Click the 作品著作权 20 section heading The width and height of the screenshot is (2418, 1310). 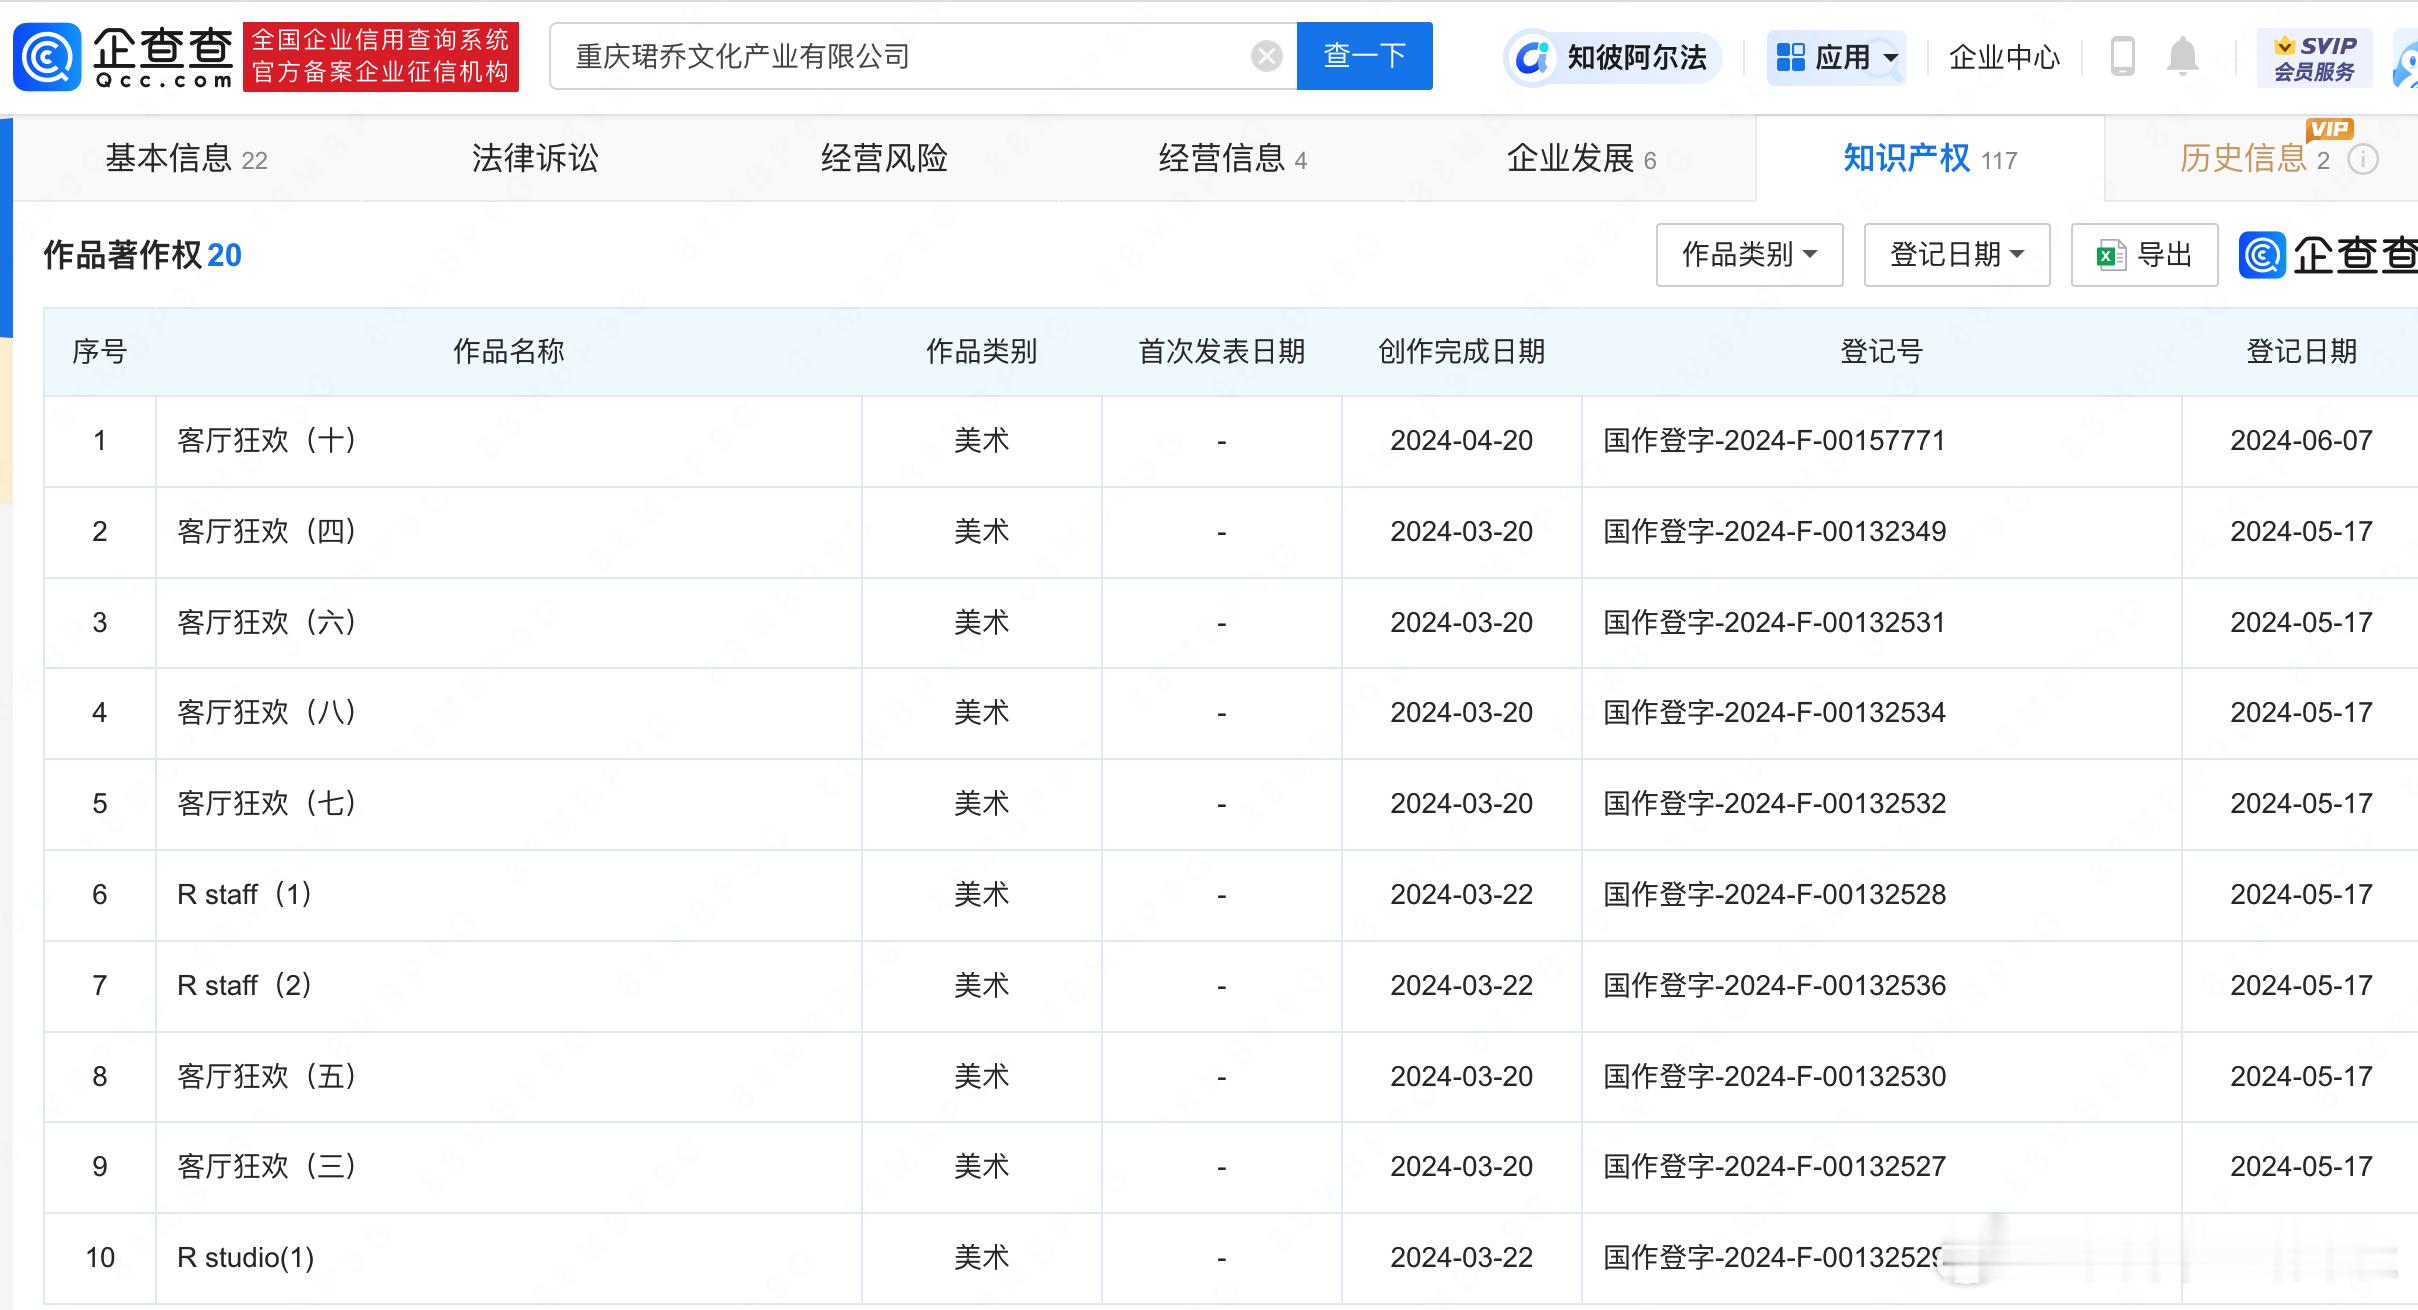(142, 256)
